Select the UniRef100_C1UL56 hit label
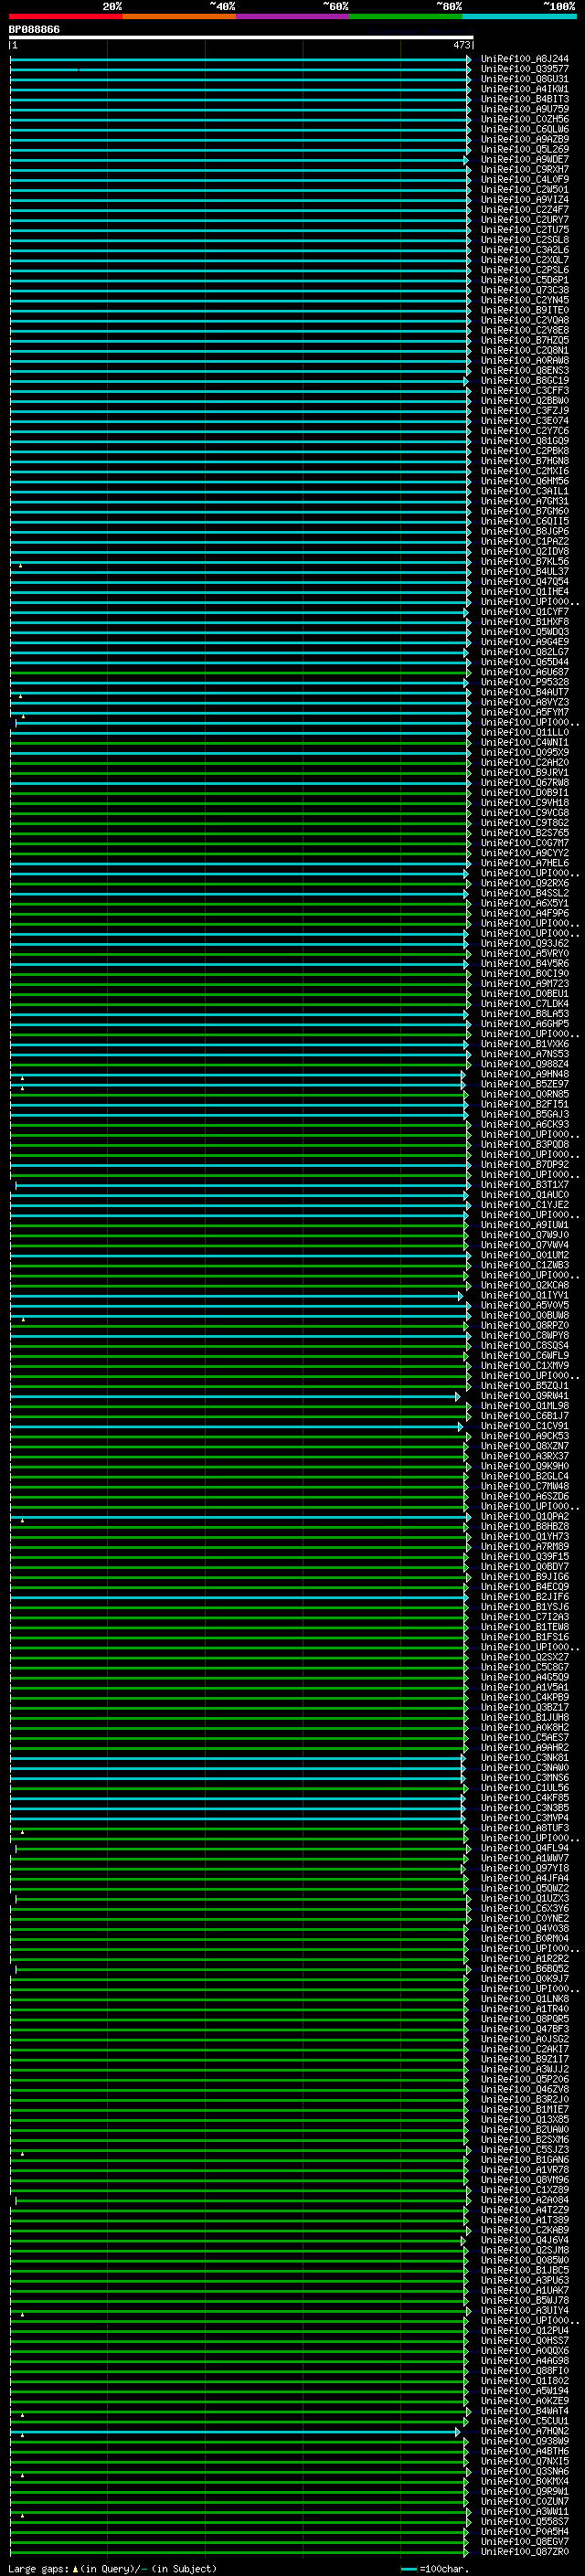This screenshot has width=585, height=2576. (524, 1787)
